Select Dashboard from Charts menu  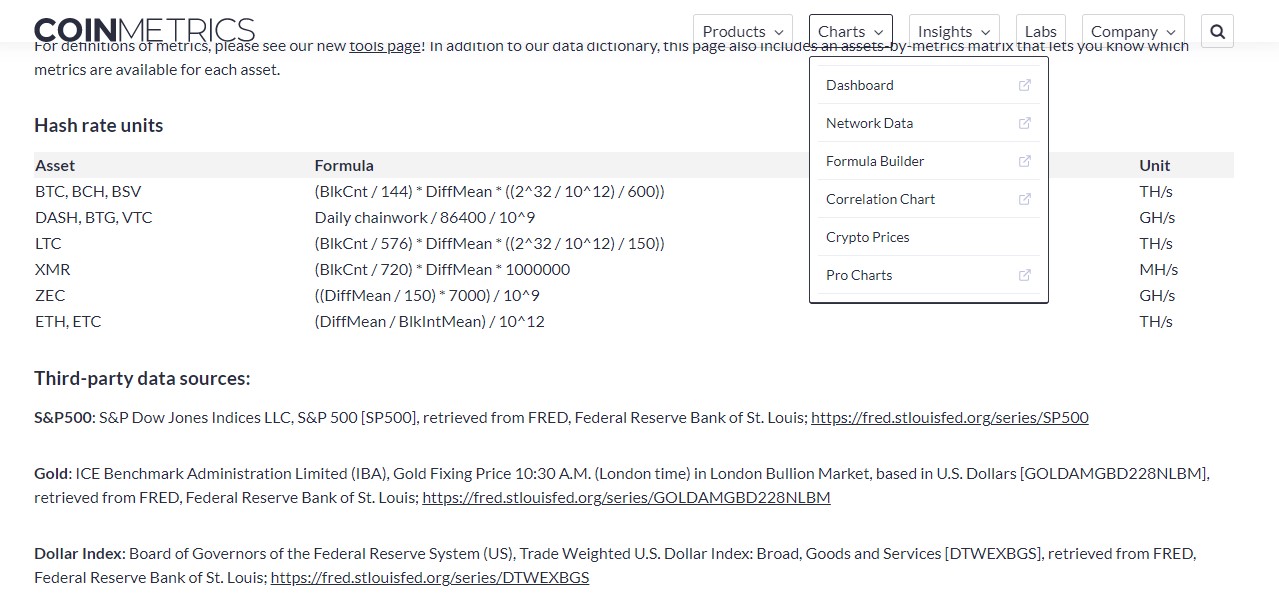pos(928,85)
